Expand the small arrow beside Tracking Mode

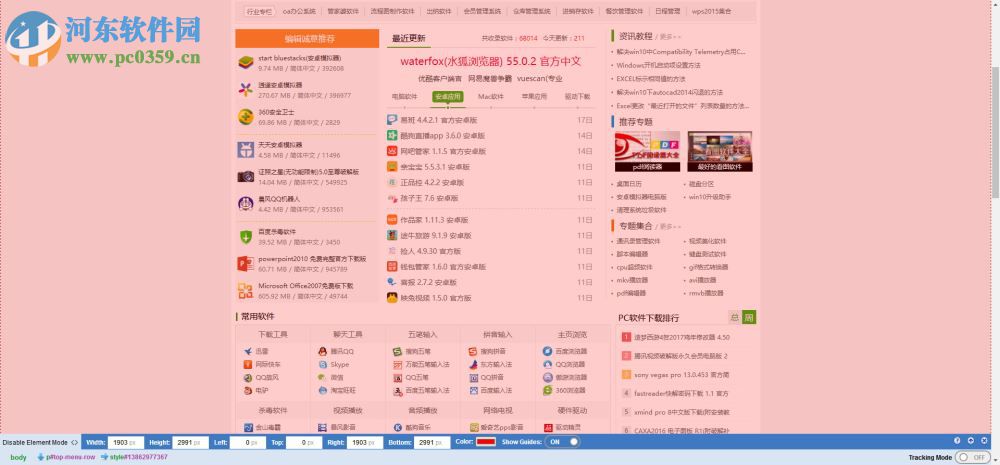coord(996,458)
